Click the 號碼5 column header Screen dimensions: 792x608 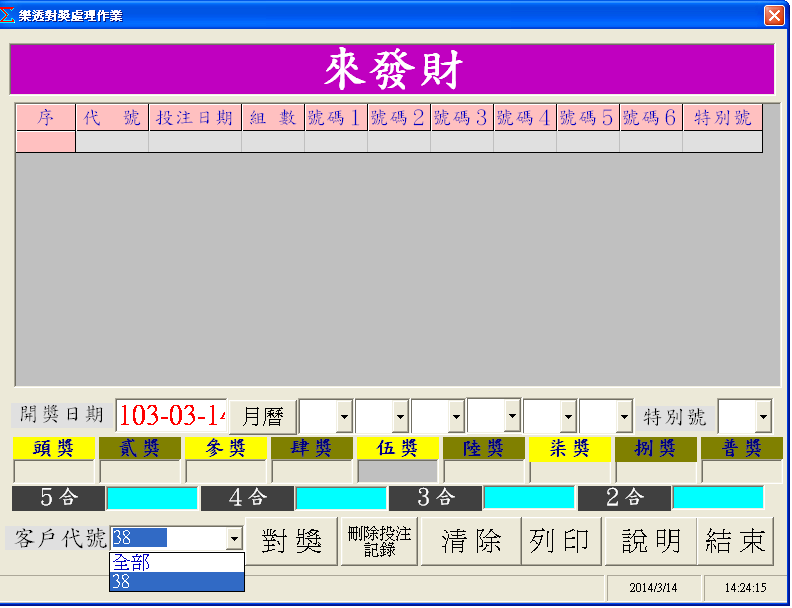click(588, 118)
